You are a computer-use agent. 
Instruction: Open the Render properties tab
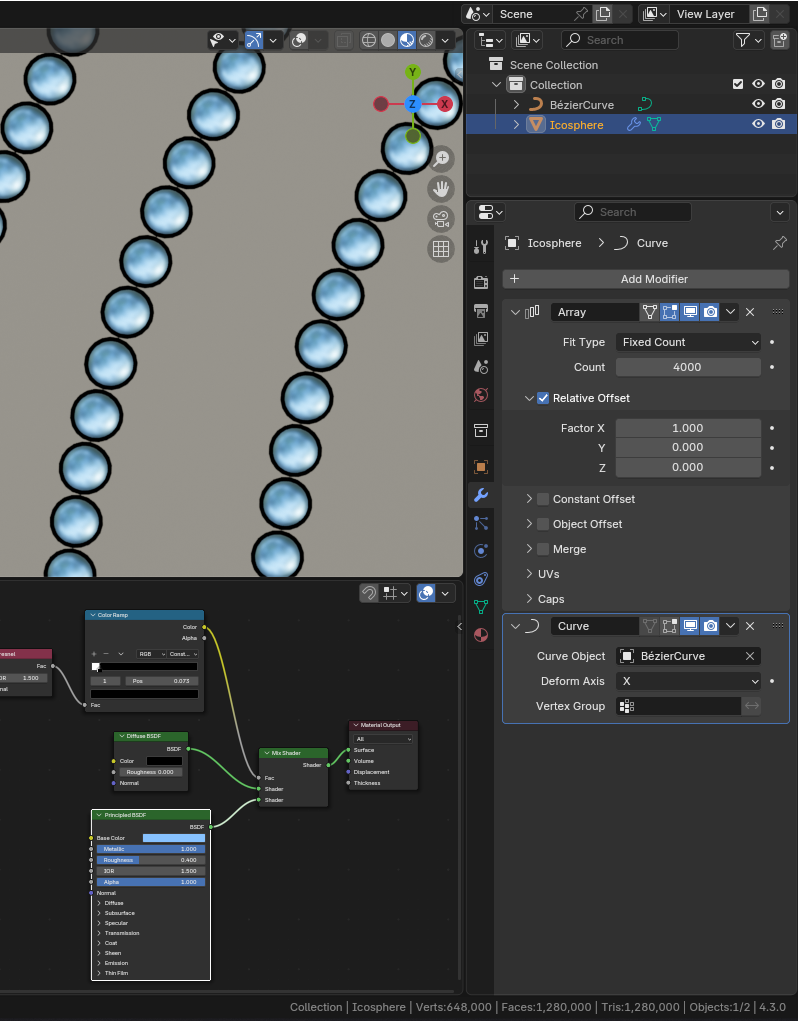click(x=481, y=282)
